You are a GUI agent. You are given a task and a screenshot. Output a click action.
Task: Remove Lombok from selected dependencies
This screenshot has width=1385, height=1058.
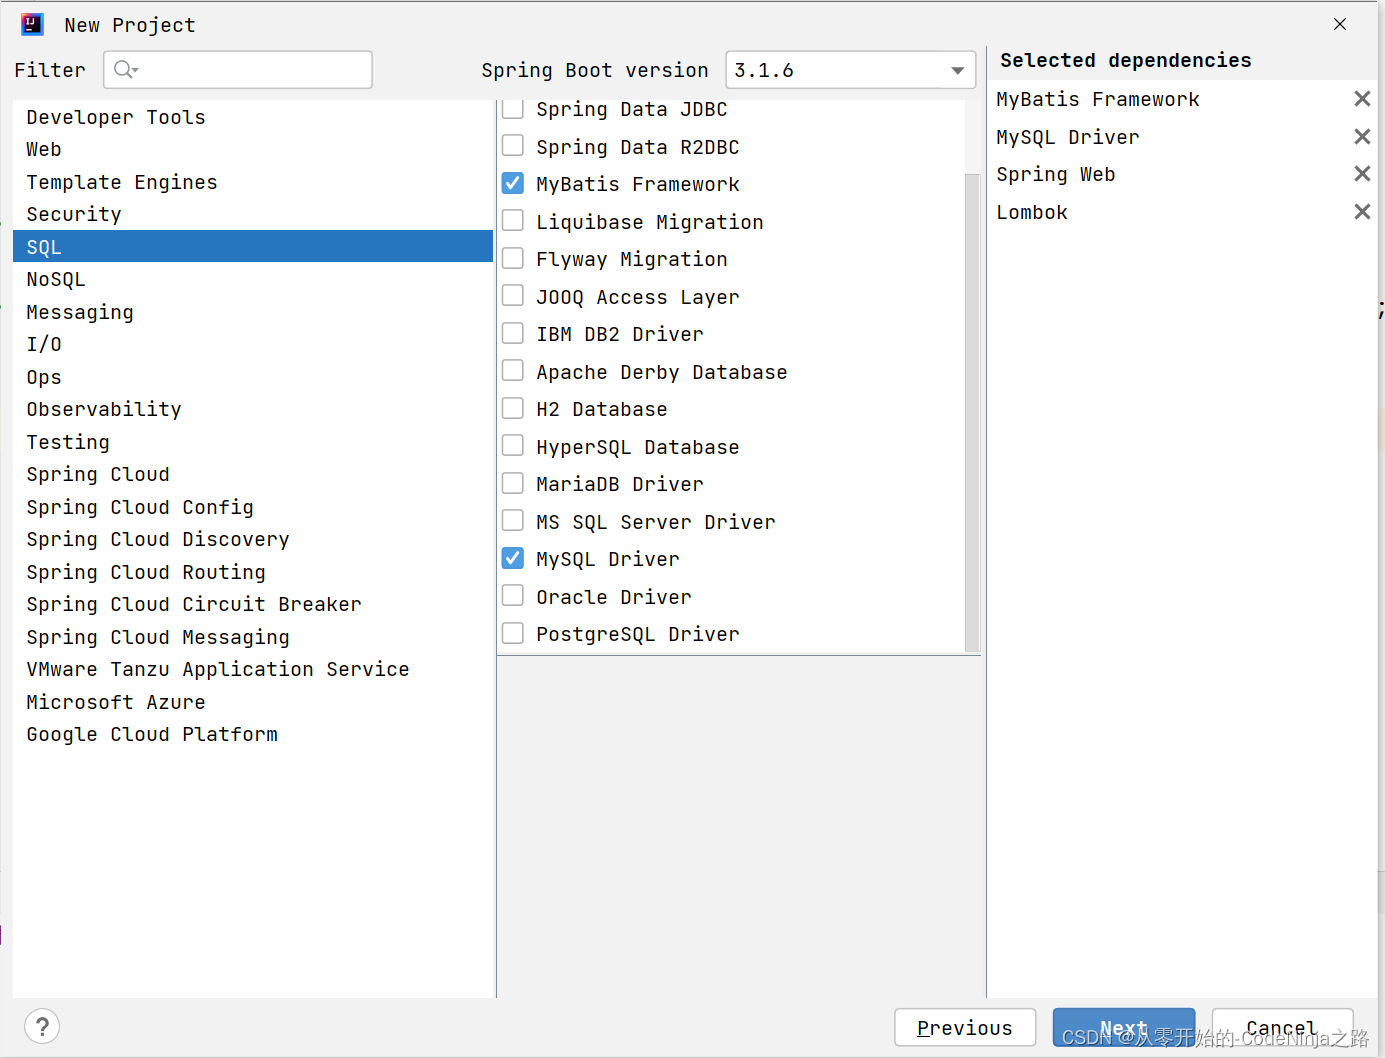click(1362, 211)
